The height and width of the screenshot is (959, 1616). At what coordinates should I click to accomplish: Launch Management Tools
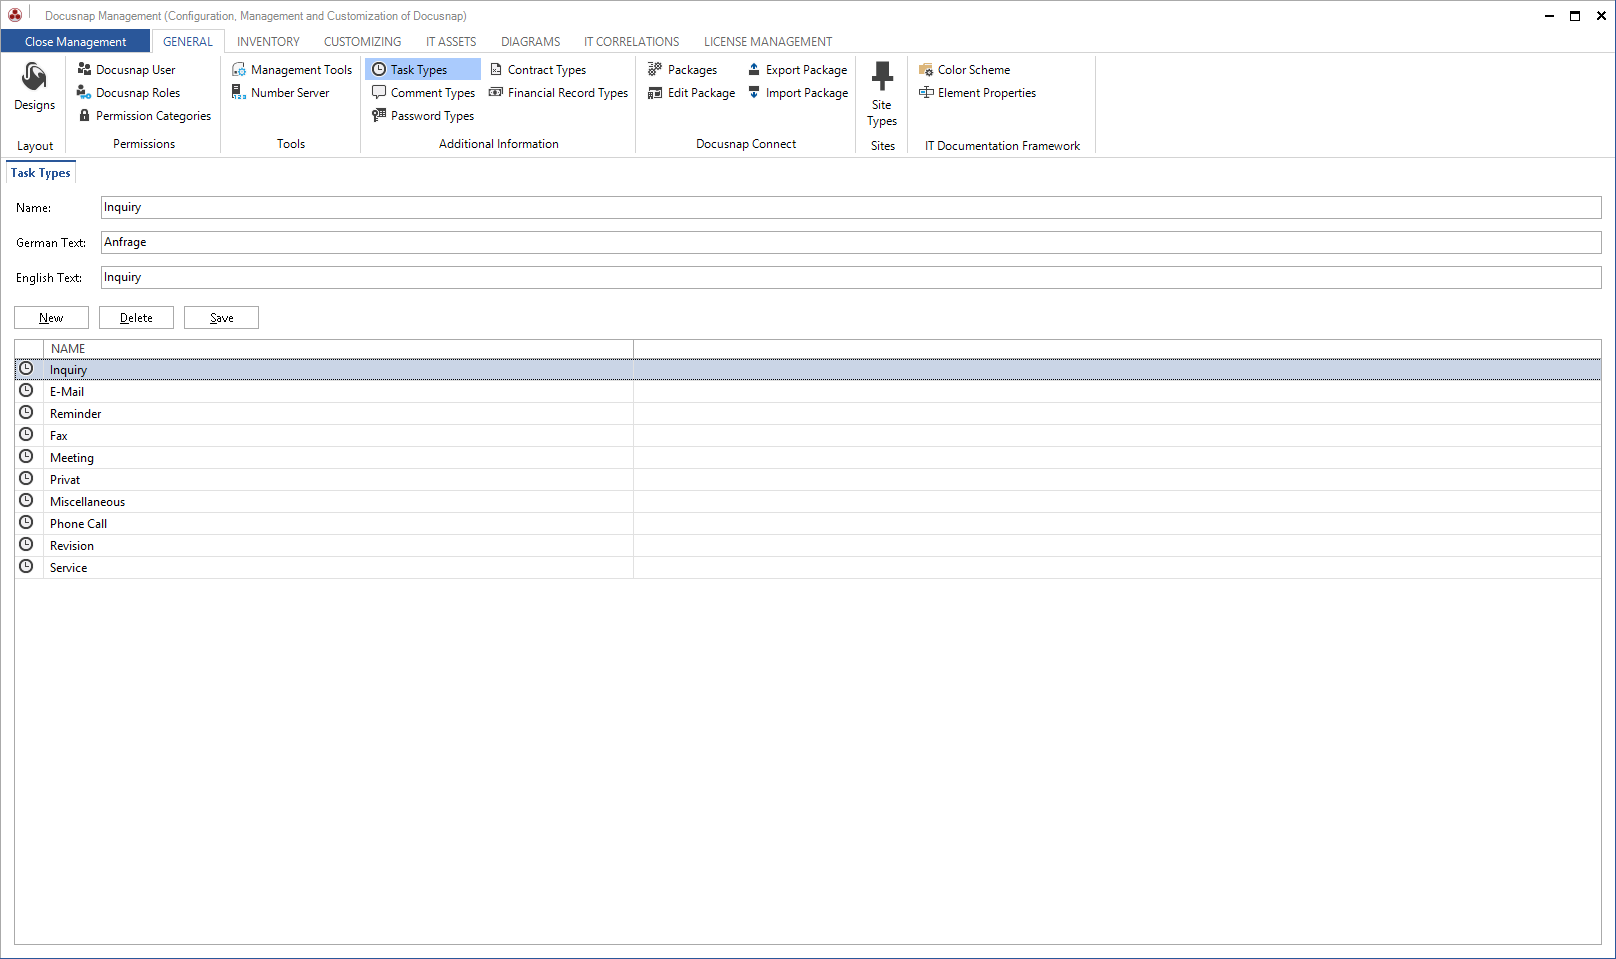[x=292, y=70]
